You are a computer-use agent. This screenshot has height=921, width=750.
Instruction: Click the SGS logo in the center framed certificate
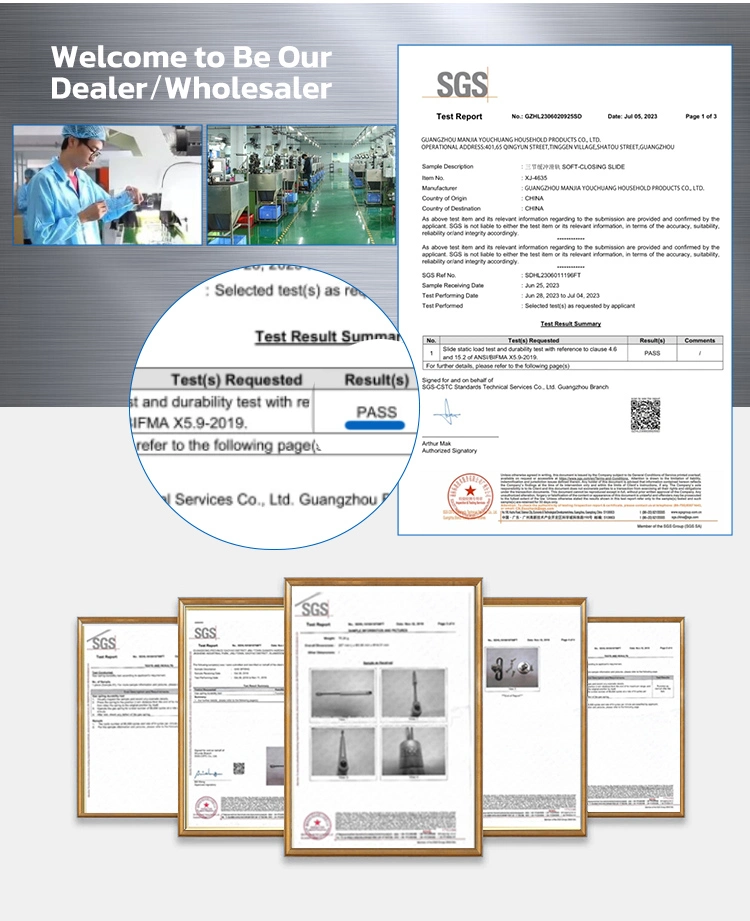coord(314,607)
